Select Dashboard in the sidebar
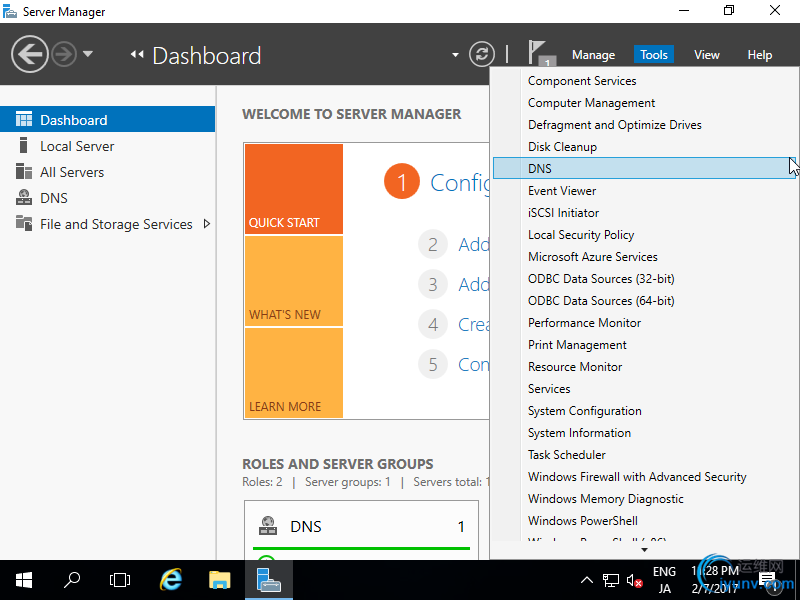Image resolution: width=800 pixels, height=600 pixels. click(107, 119)
